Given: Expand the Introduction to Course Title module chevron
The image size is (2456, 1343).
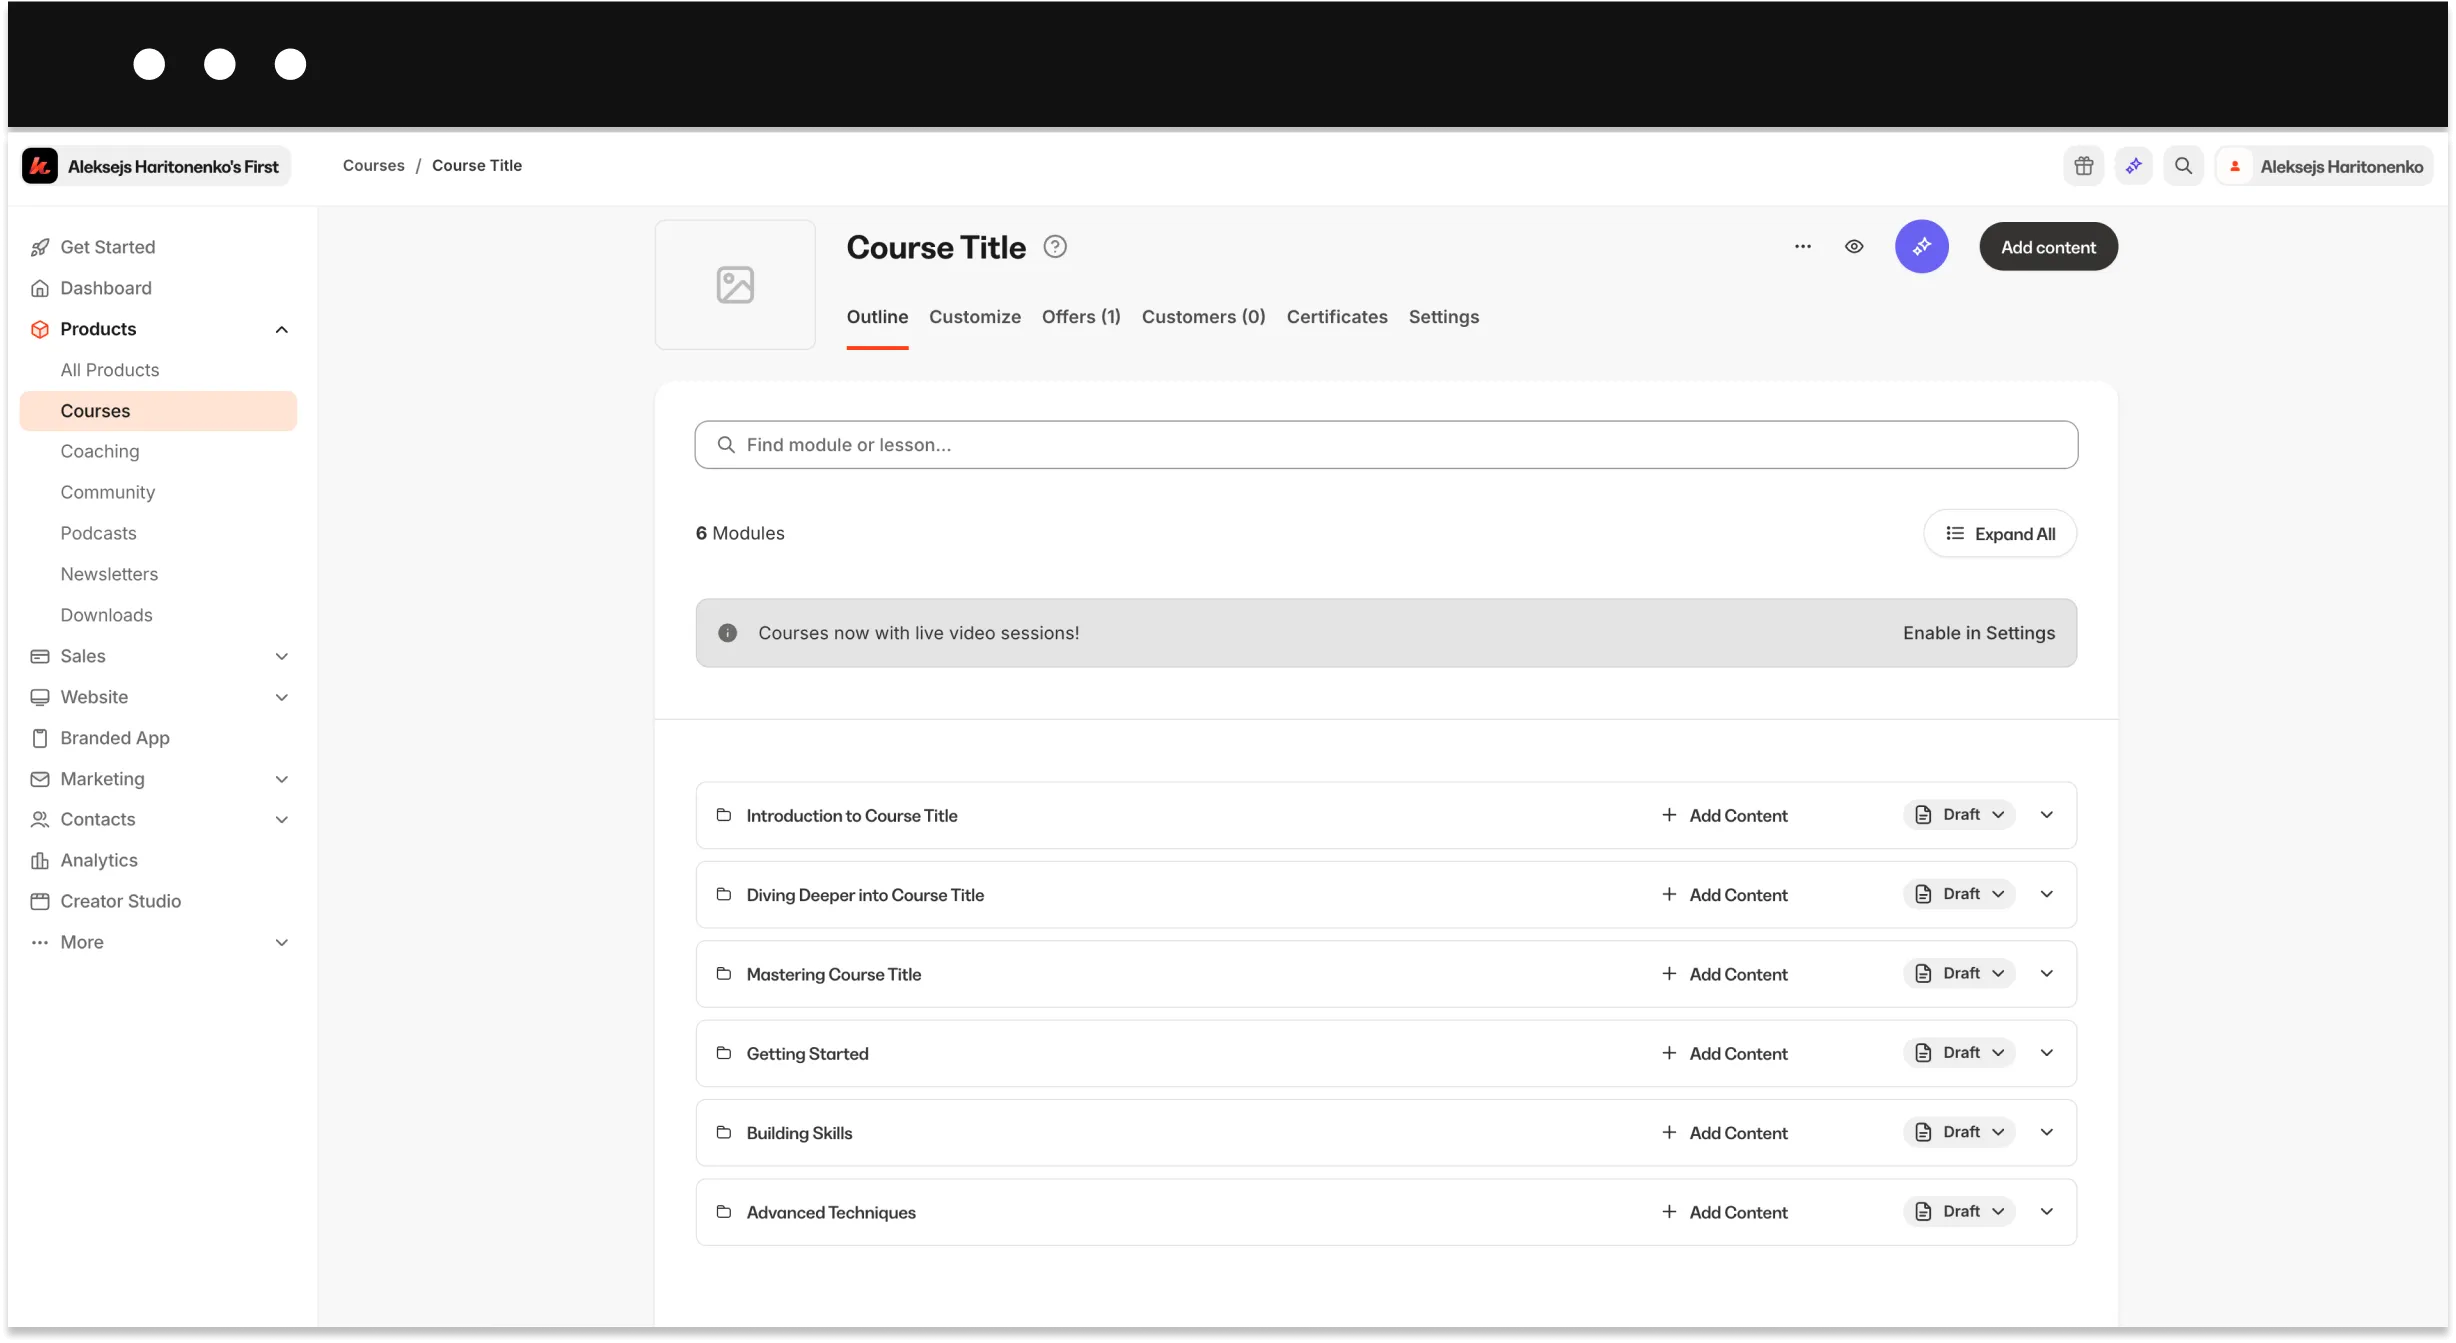Looking at the screenshot, I should (2046, 815).
